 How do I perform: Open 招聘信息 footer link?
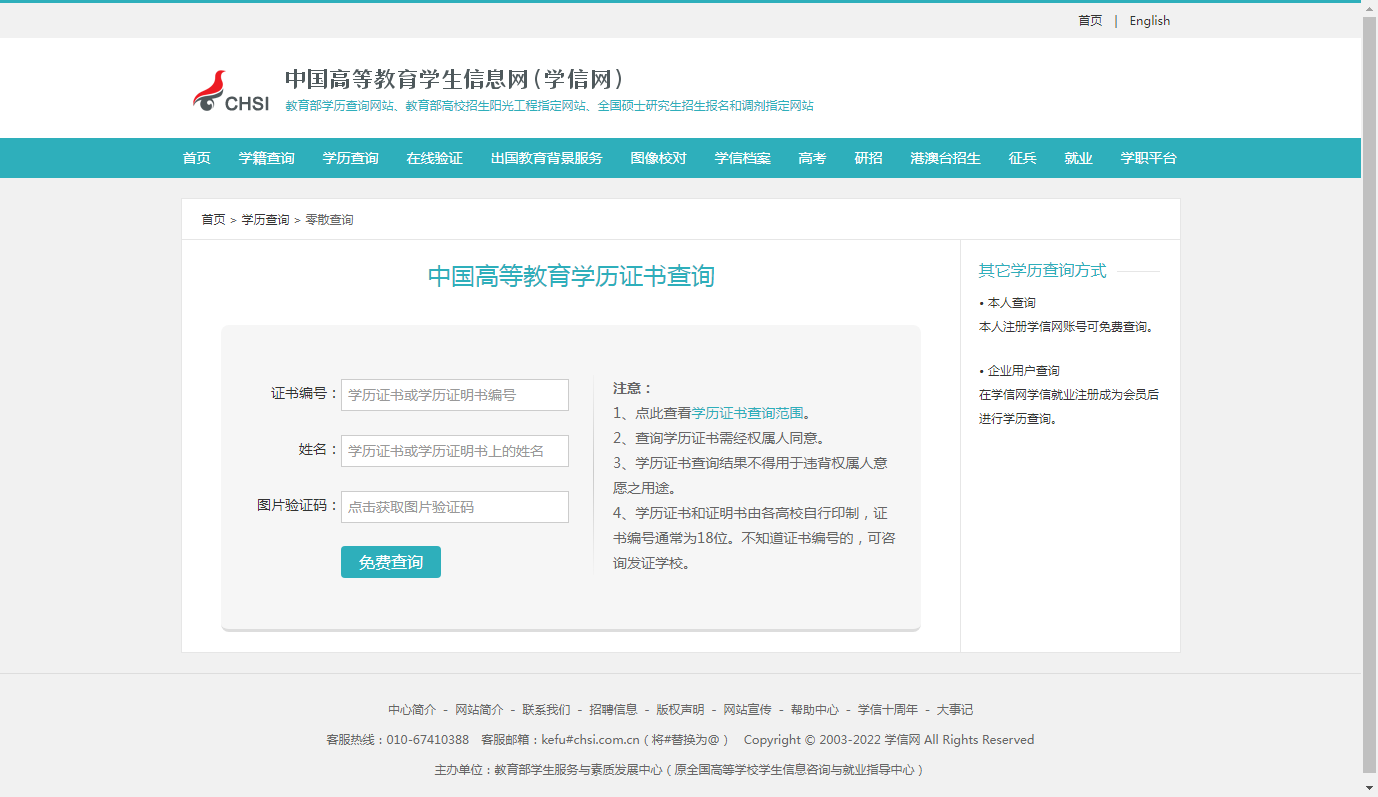tap(613, 710)
